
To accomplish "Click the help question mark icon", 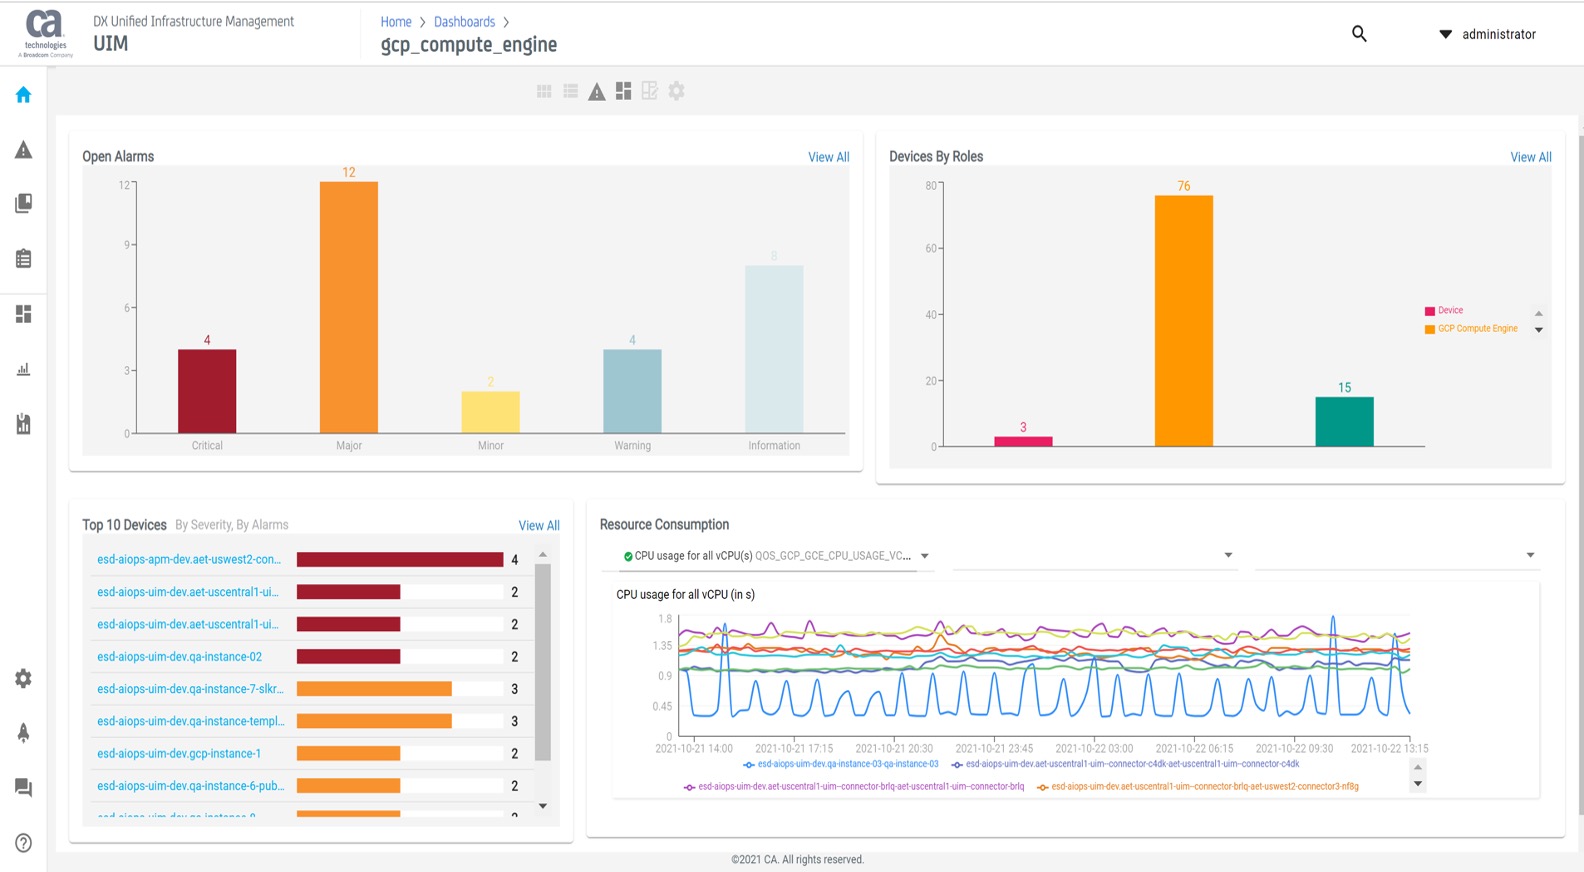I will click(23, 843).
